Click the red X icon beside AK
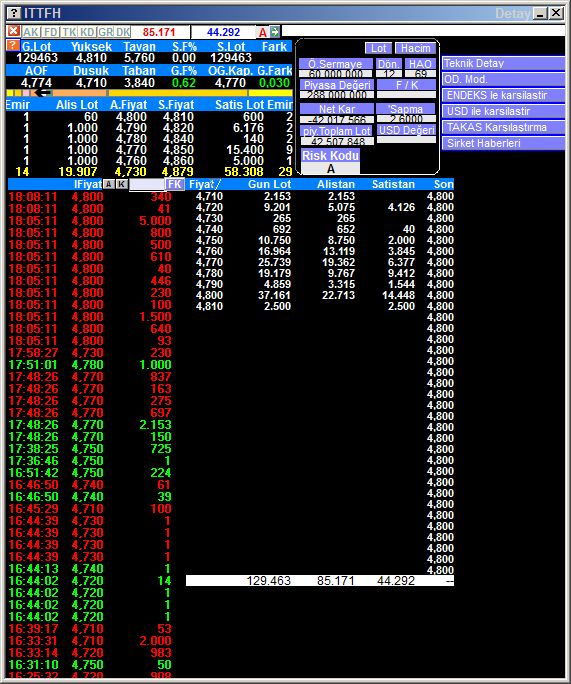The width and height of the screenshot is (571, 684). (14, 31)
